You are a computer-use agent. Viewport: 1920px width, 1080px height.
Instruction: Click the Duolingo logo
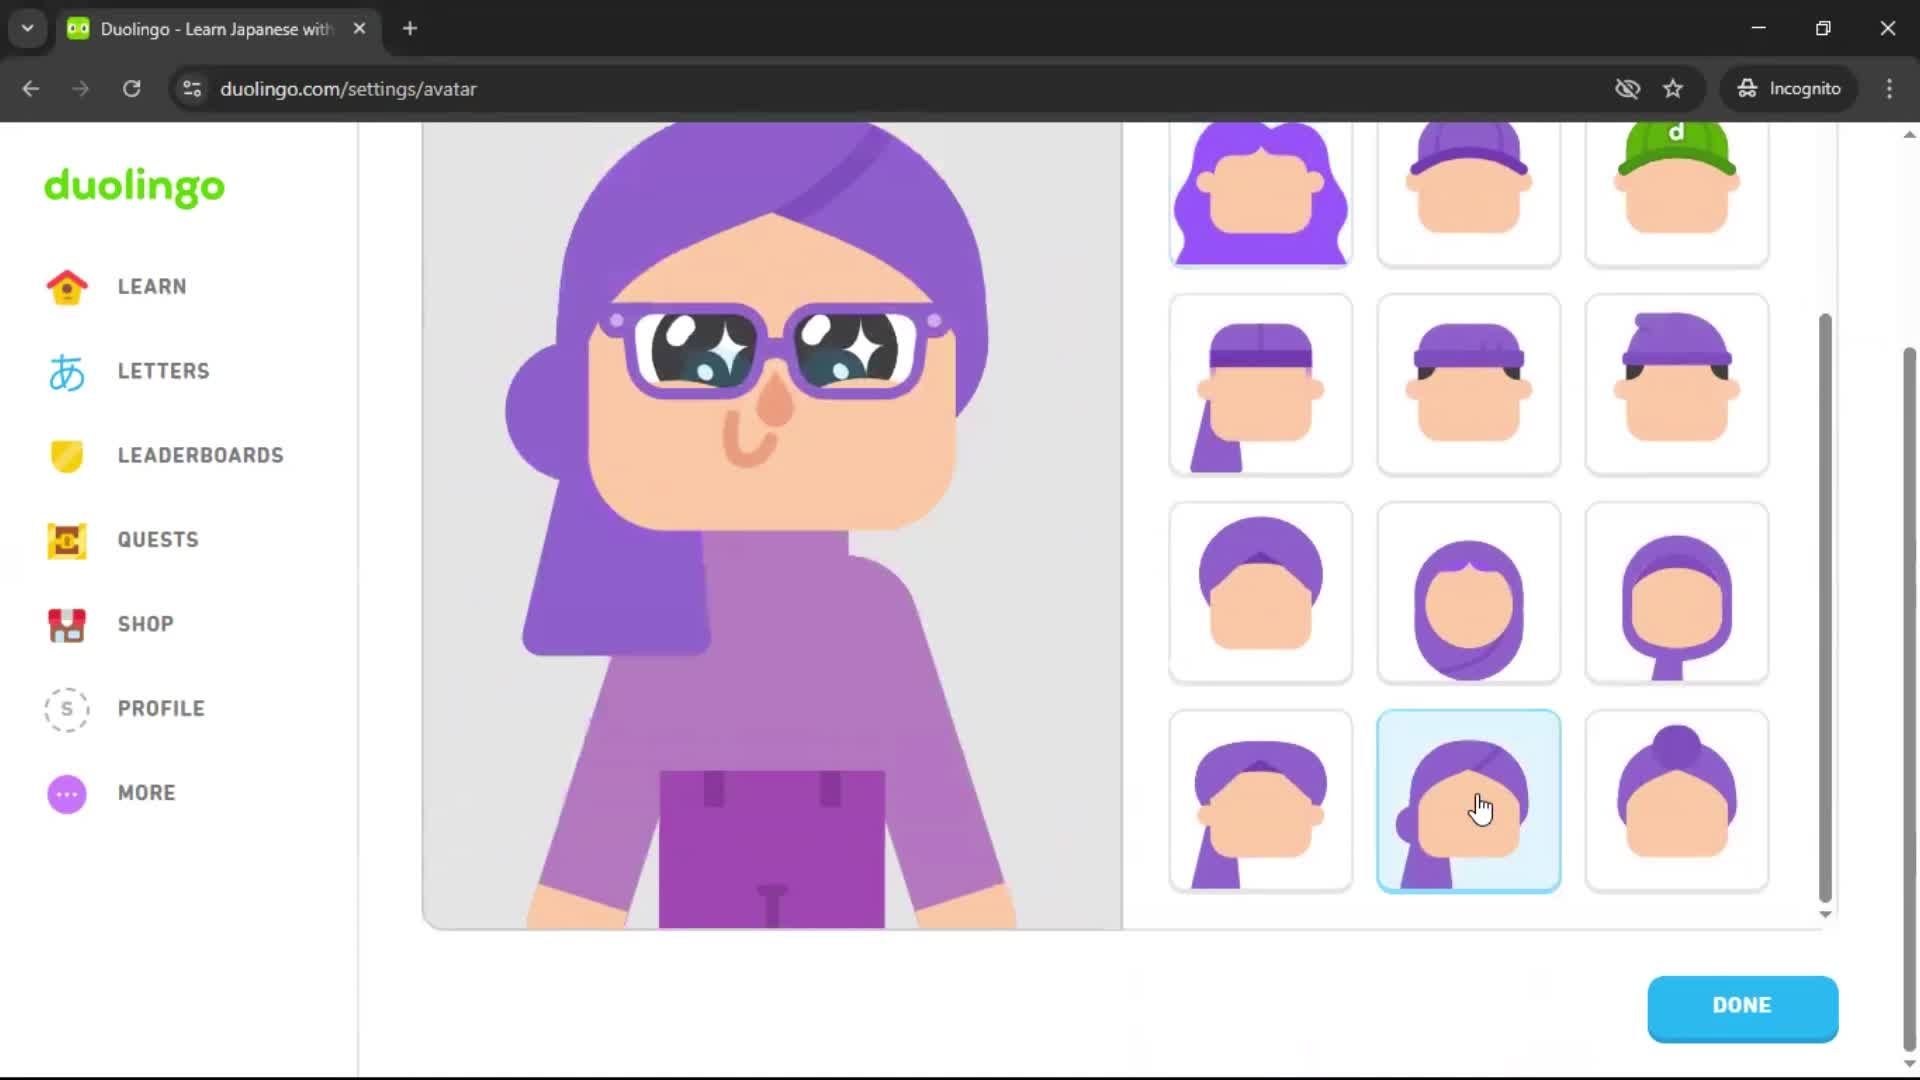pos(134,187)
